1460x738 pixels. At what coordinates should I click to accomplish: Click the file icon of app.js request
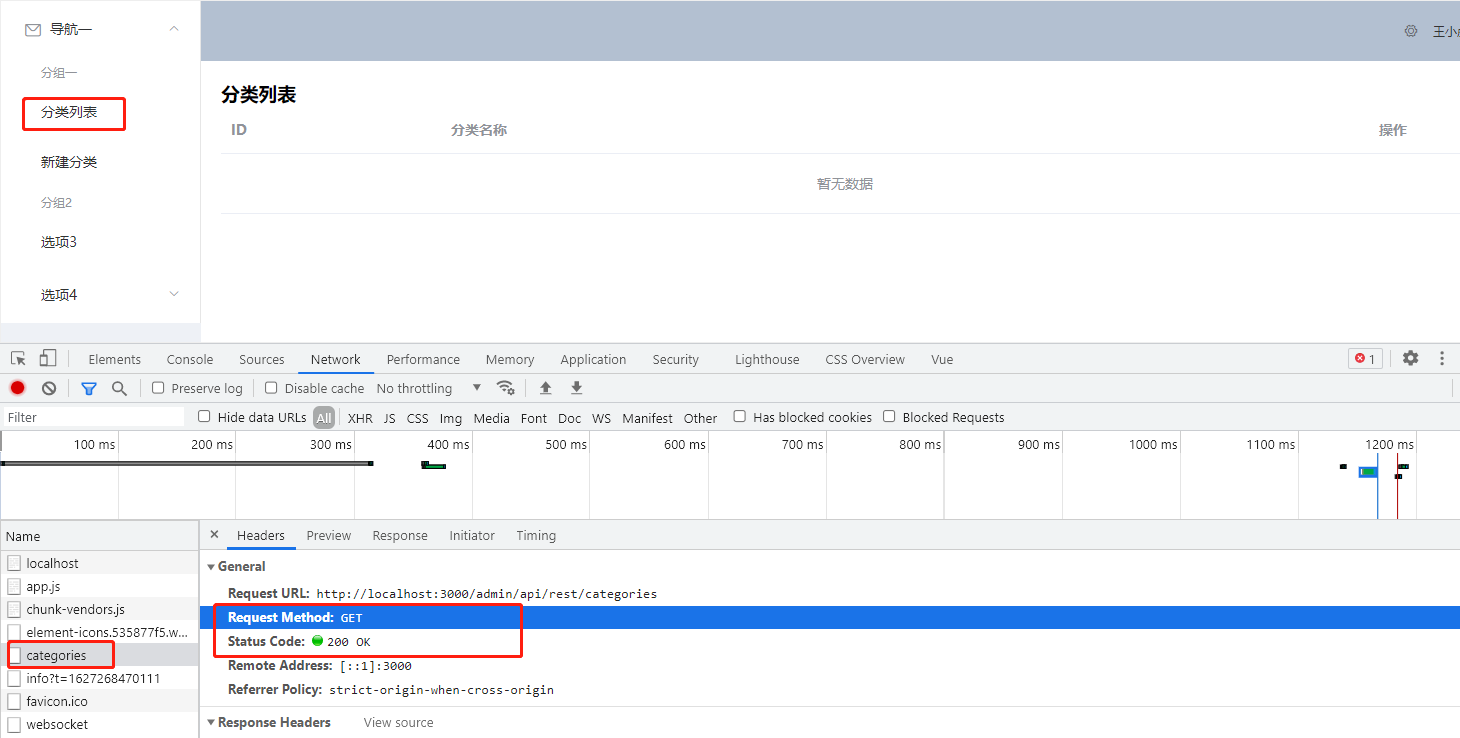(x=14, y=586)
